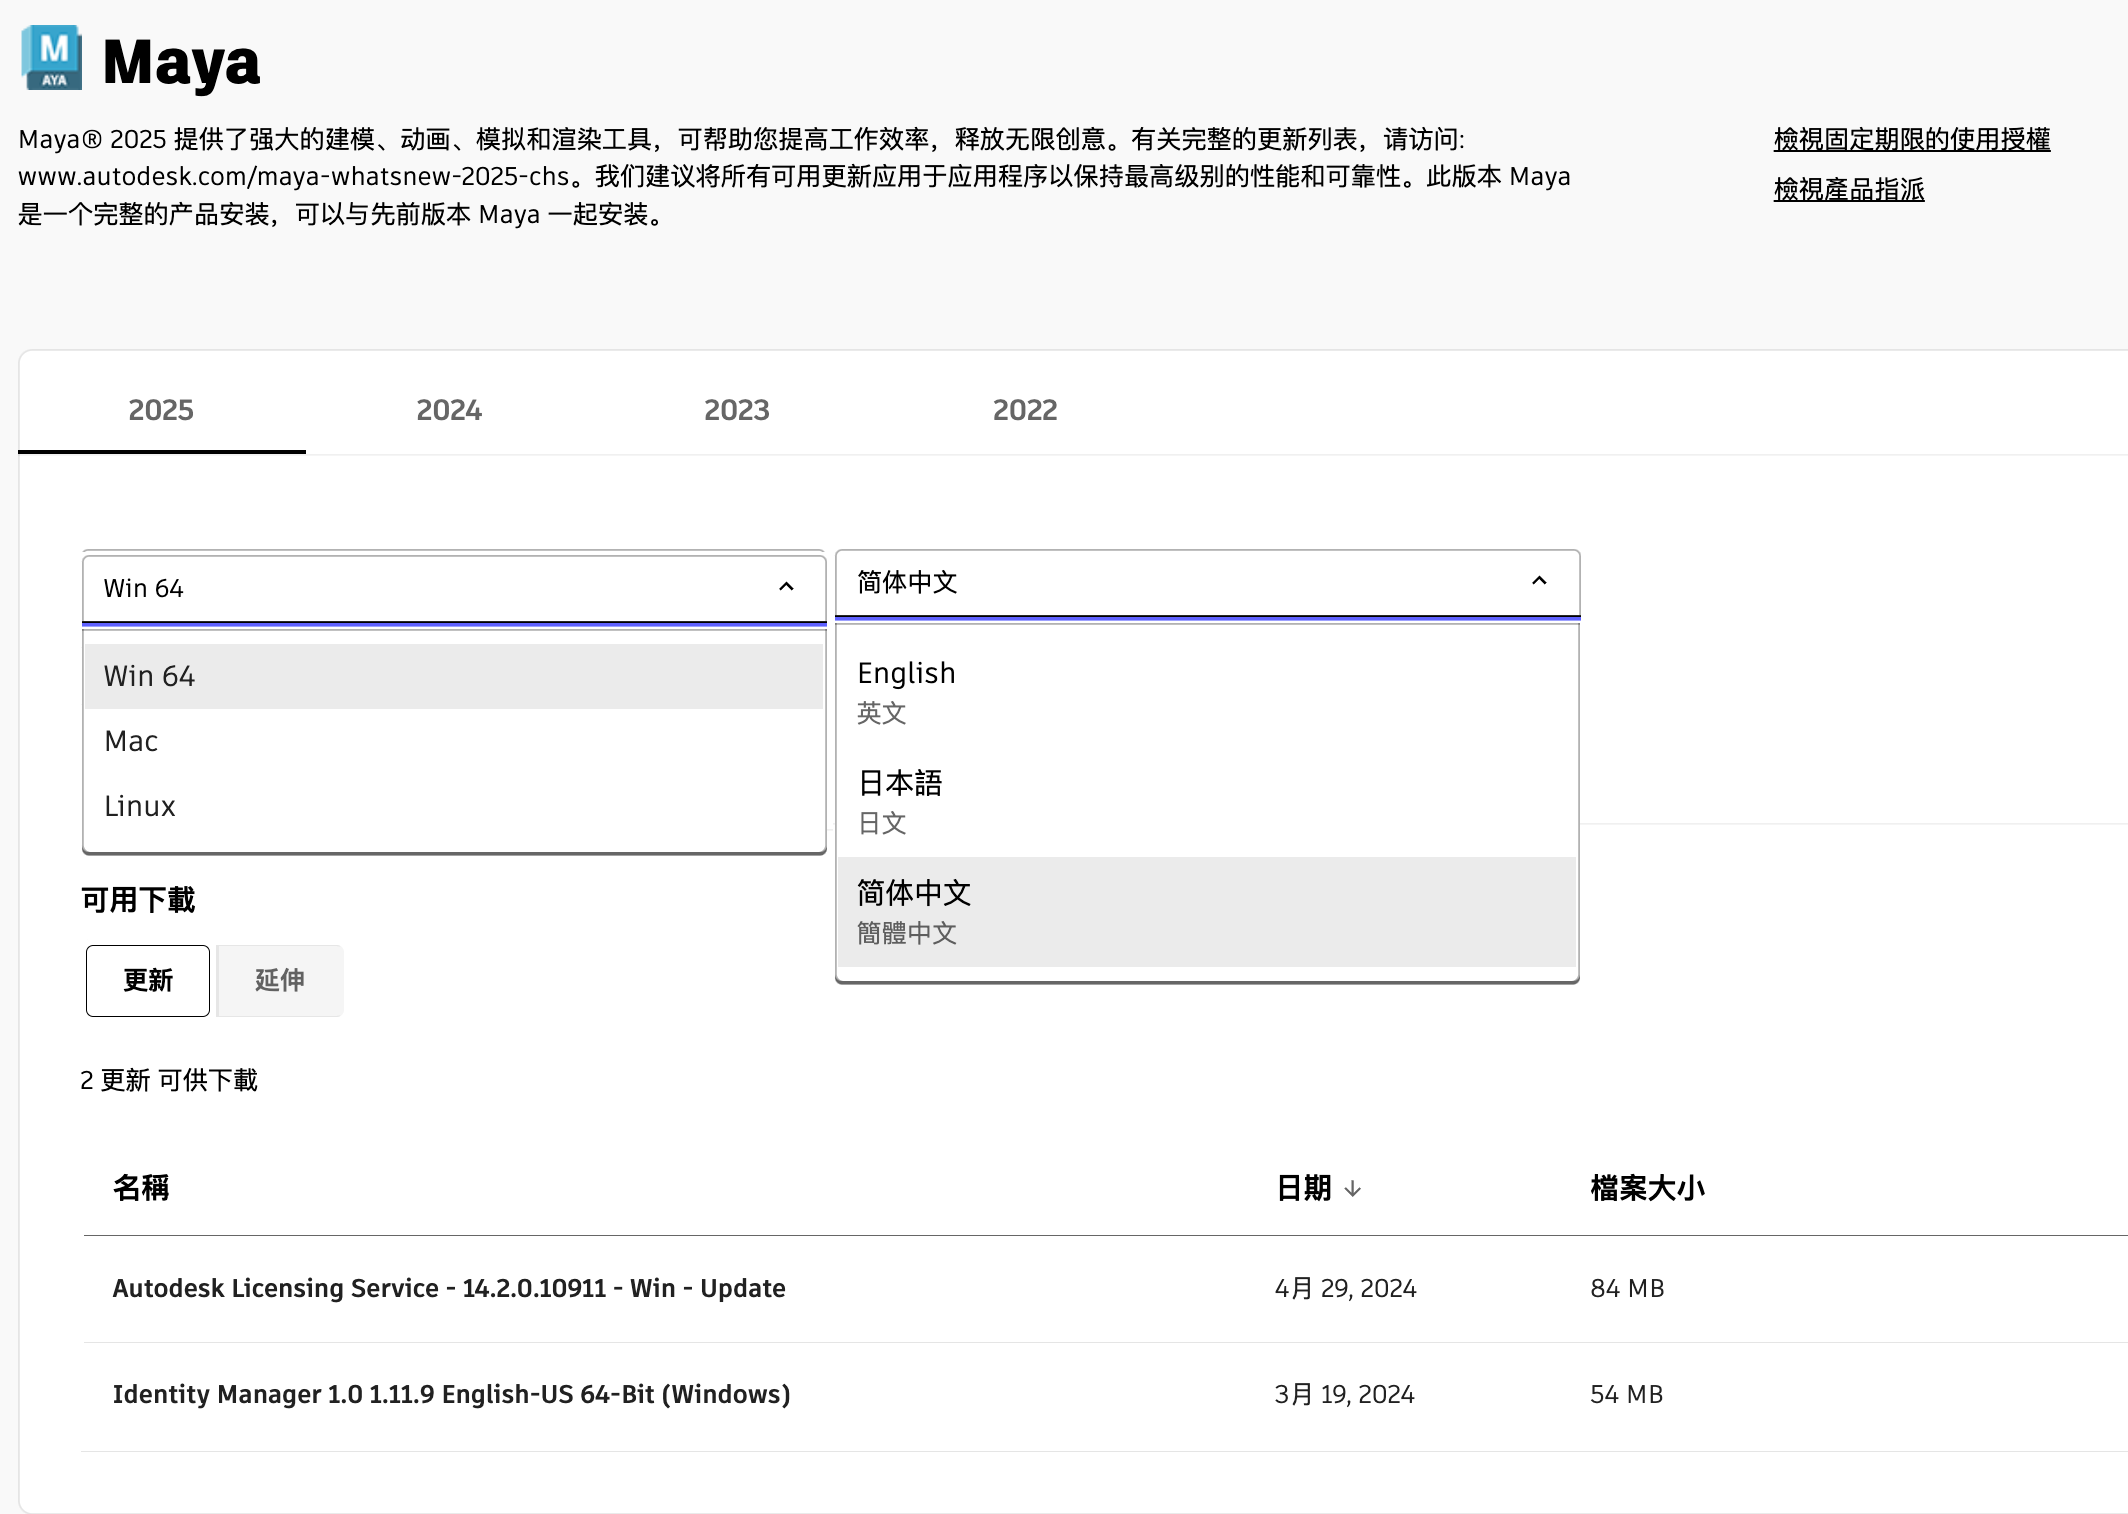The height and width of the screenshot is (1514, 2128).
Task: Open Identity Manager 1.0 download row
Action: 451,1394
